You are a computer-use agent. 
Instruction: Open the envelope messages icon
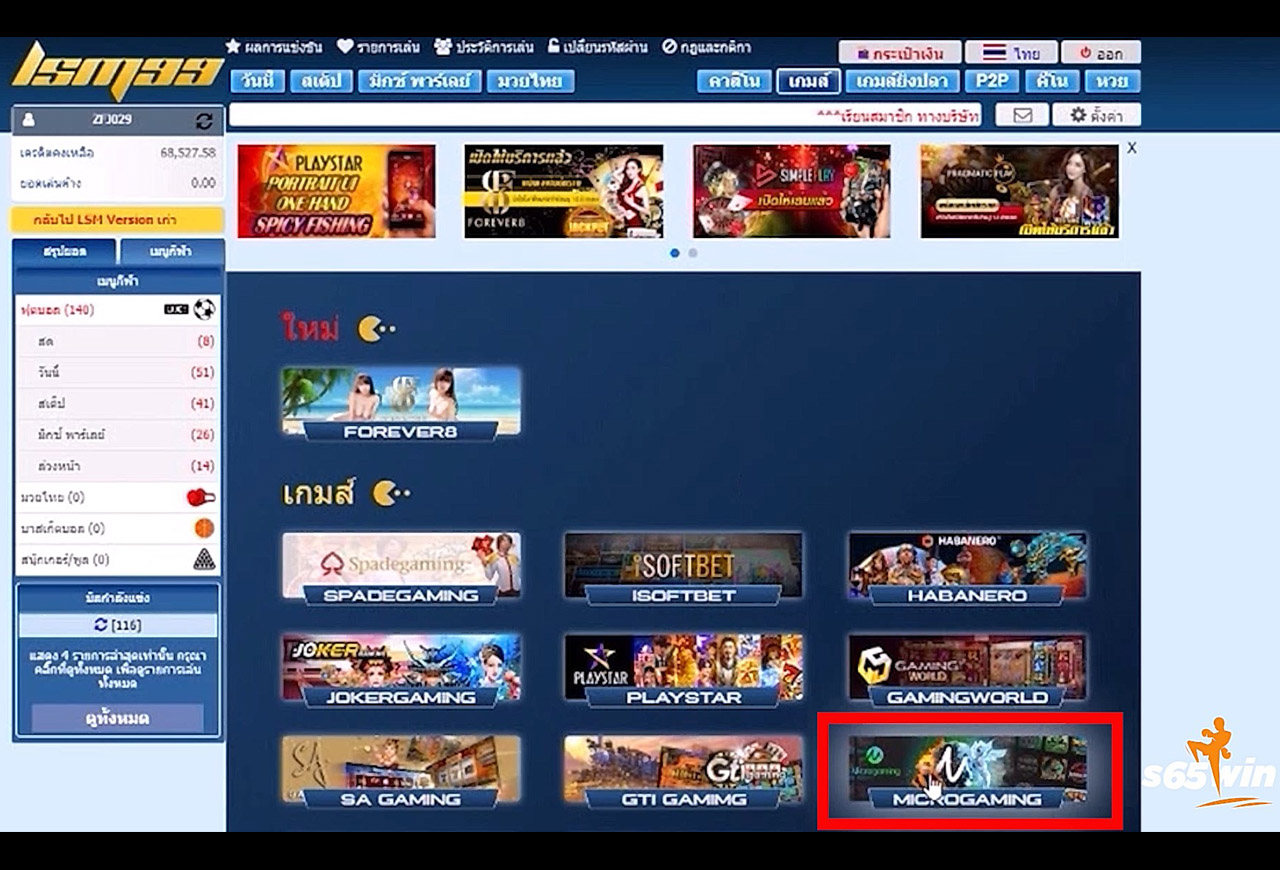(1022, 115)
